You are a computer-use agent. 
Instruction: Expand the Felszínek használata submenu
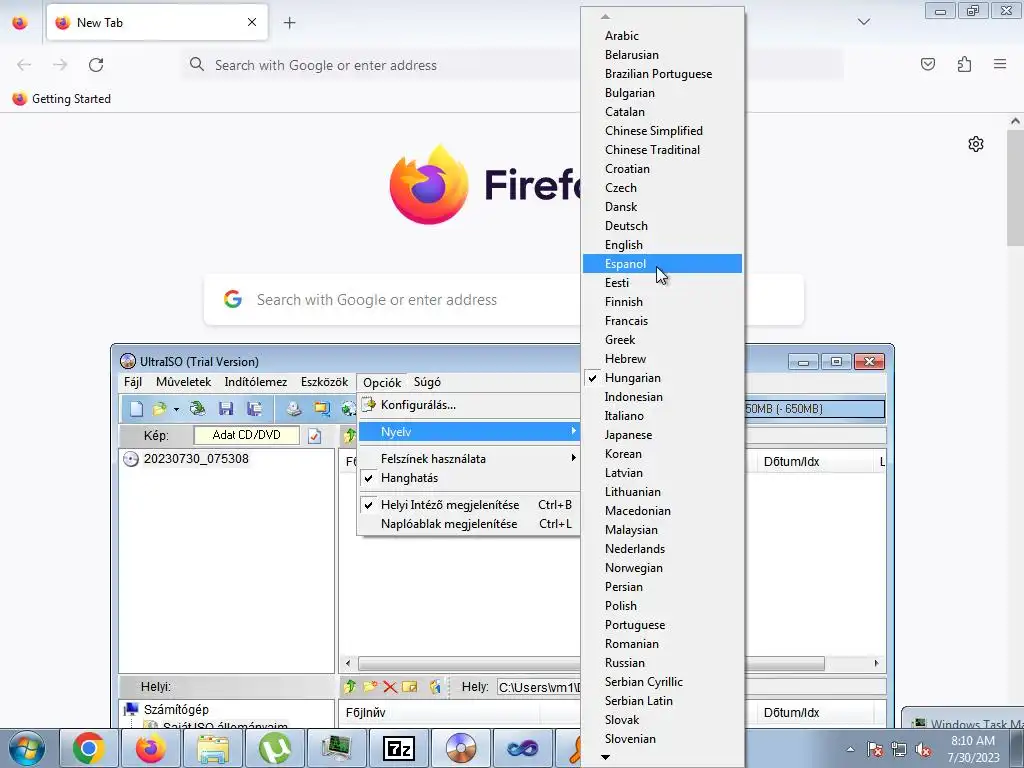[x=468, y=459]
